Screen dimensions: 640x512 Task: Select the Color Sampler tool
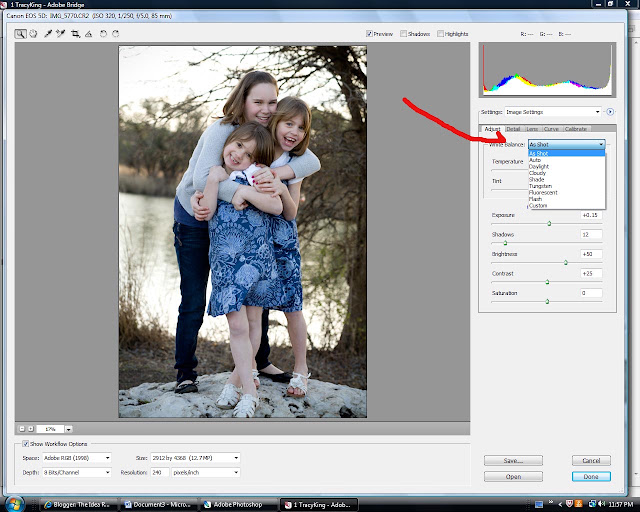(x=61, y=34)
